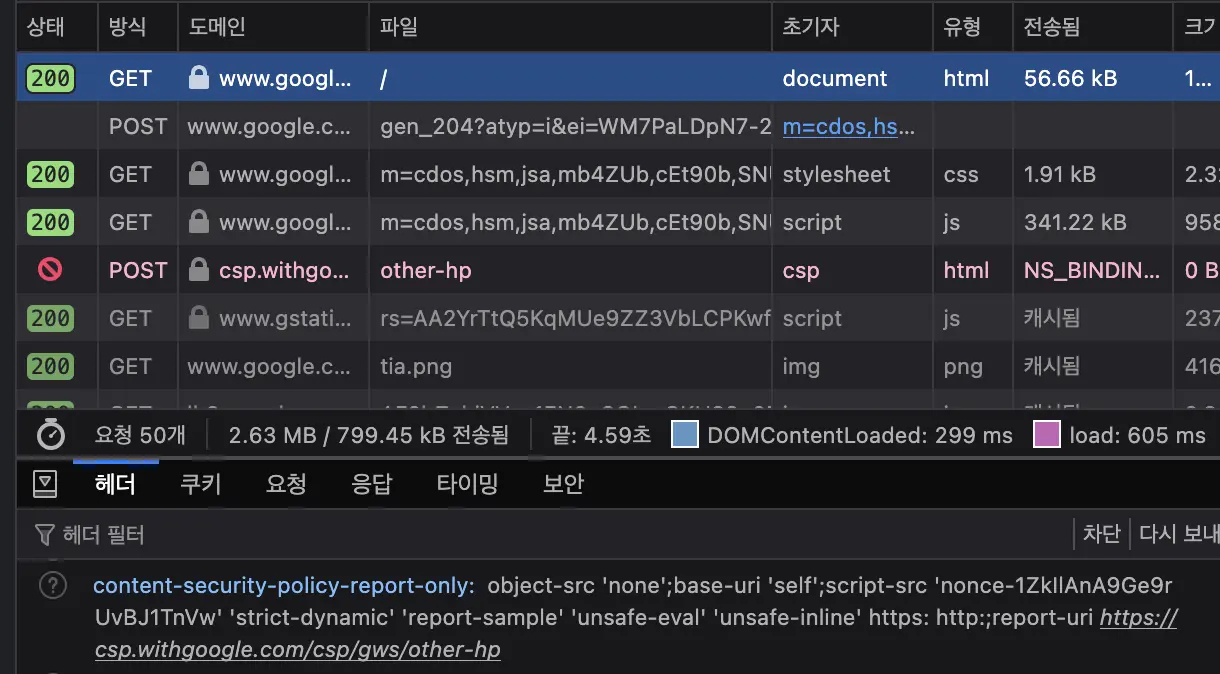Select the 보안 tab

561,484
